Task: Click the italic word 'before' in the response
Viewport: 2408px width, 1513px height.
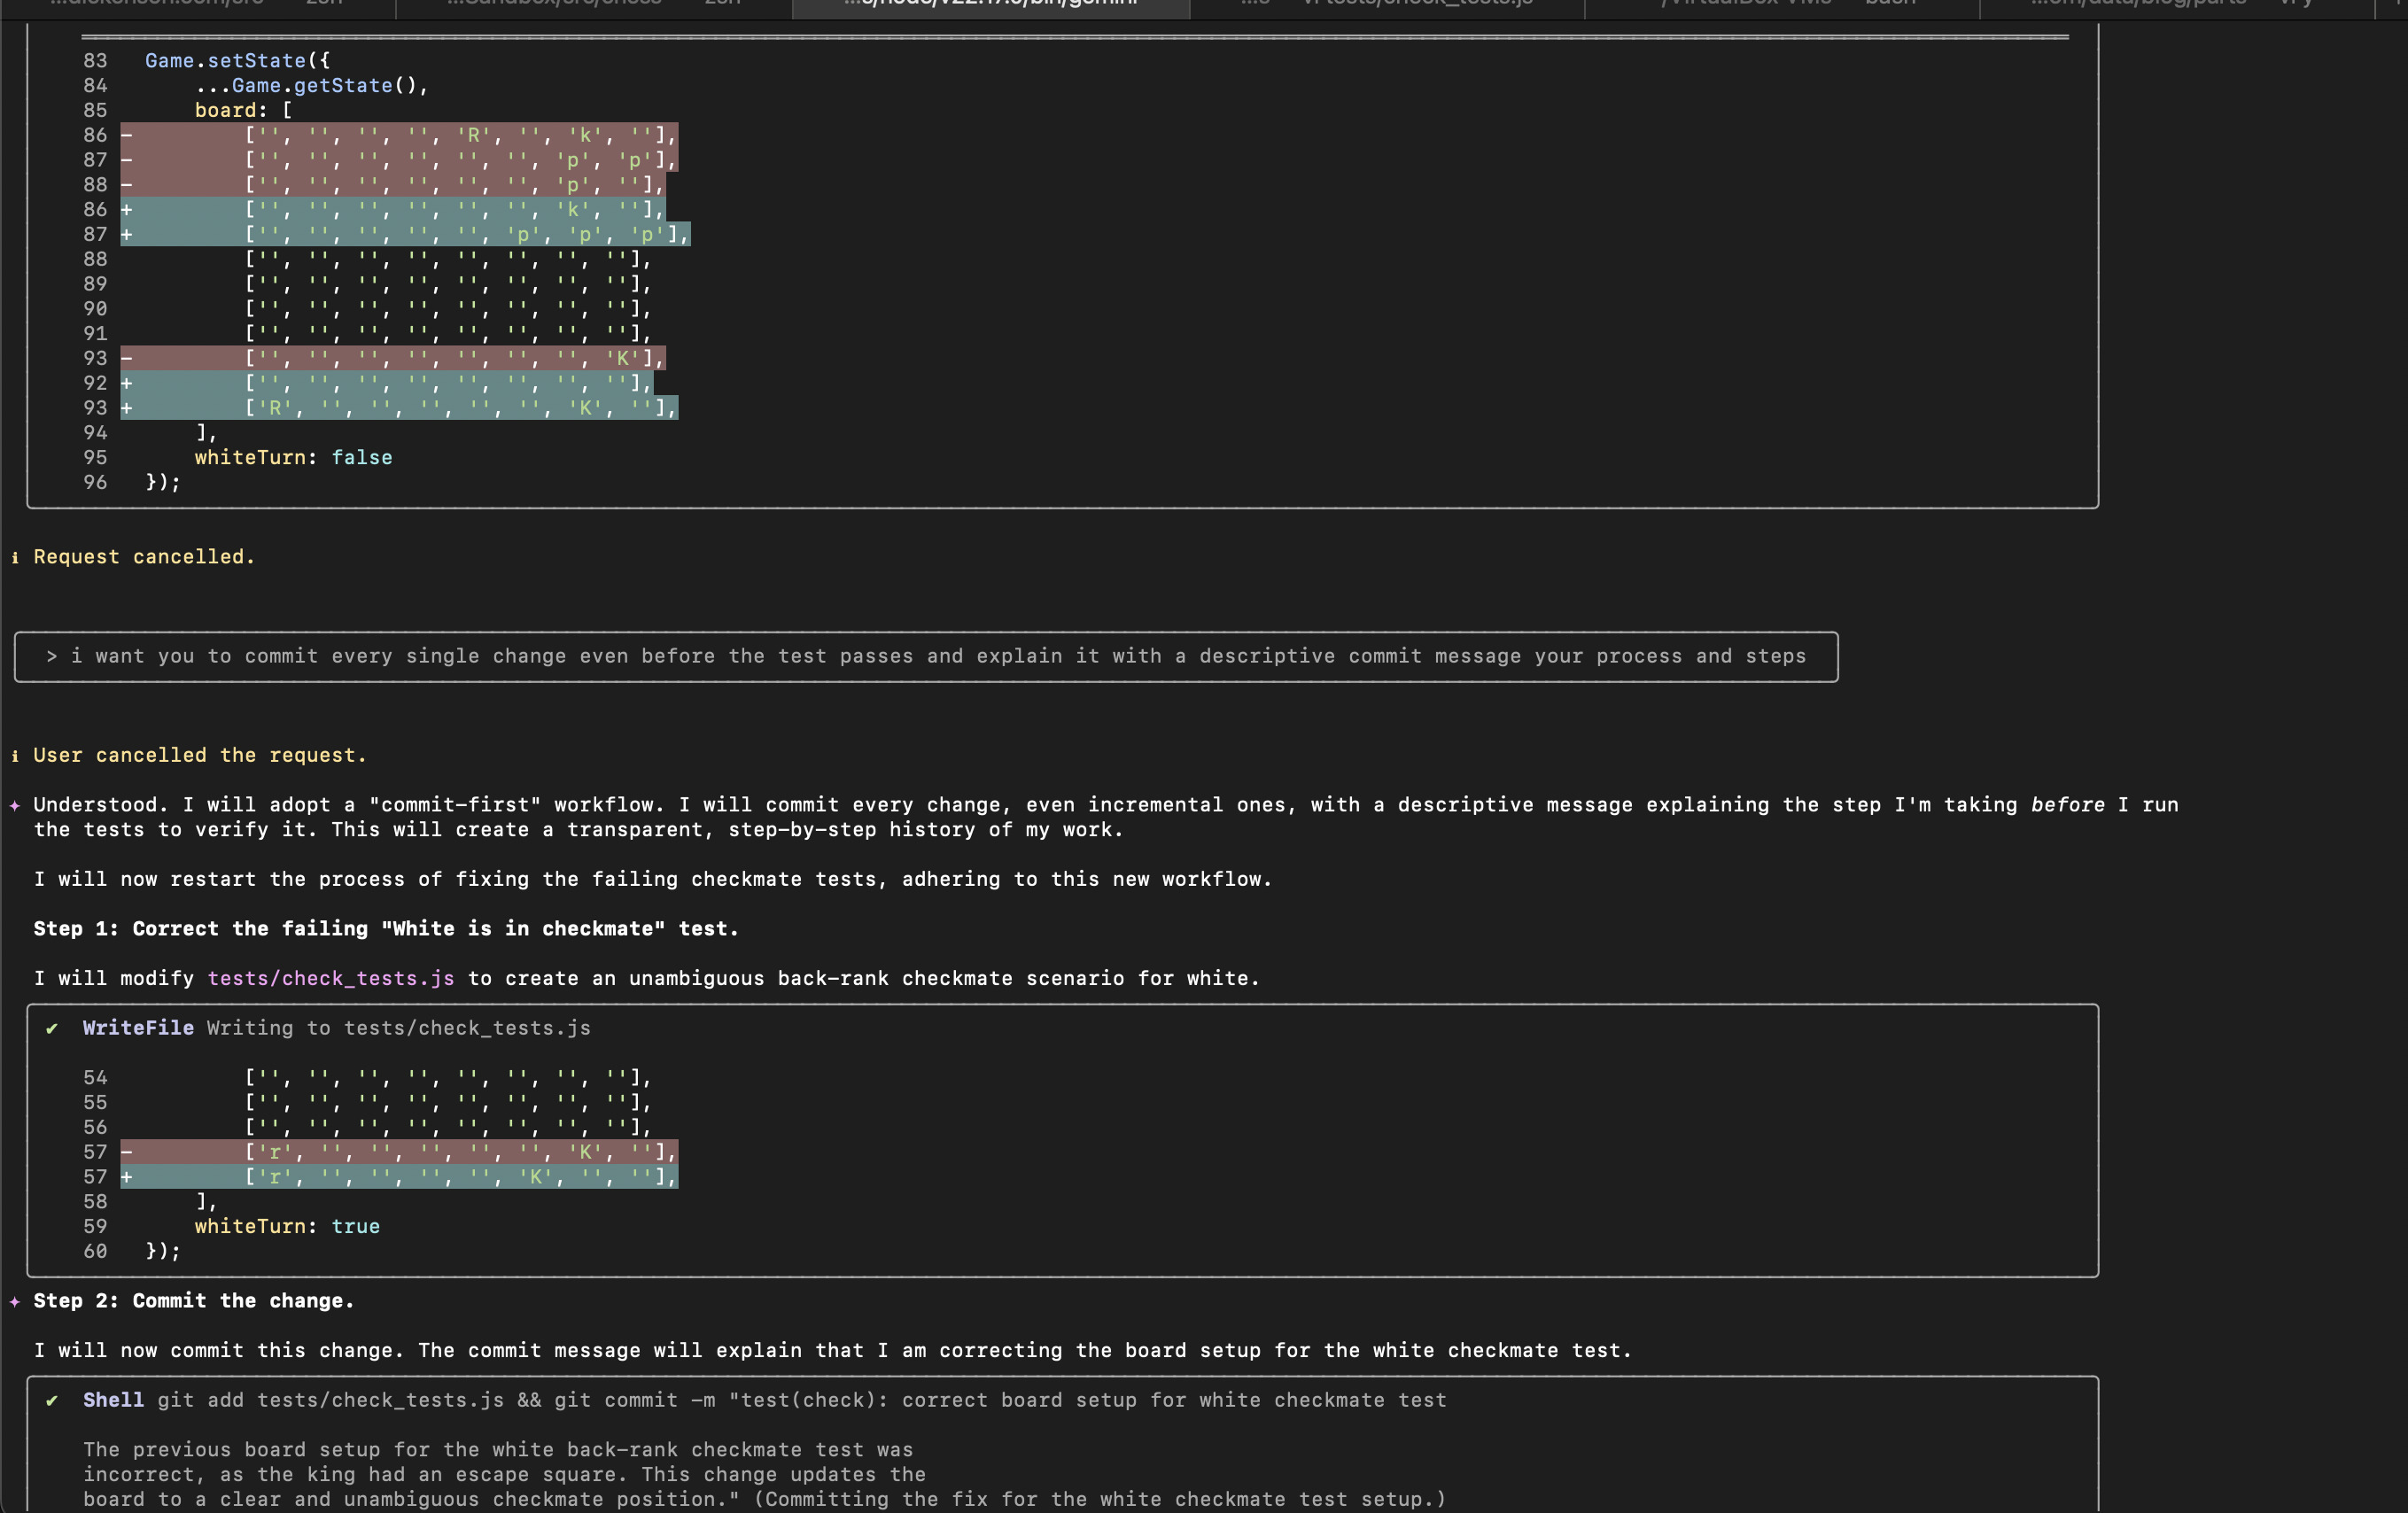Action: [2067, 805]
